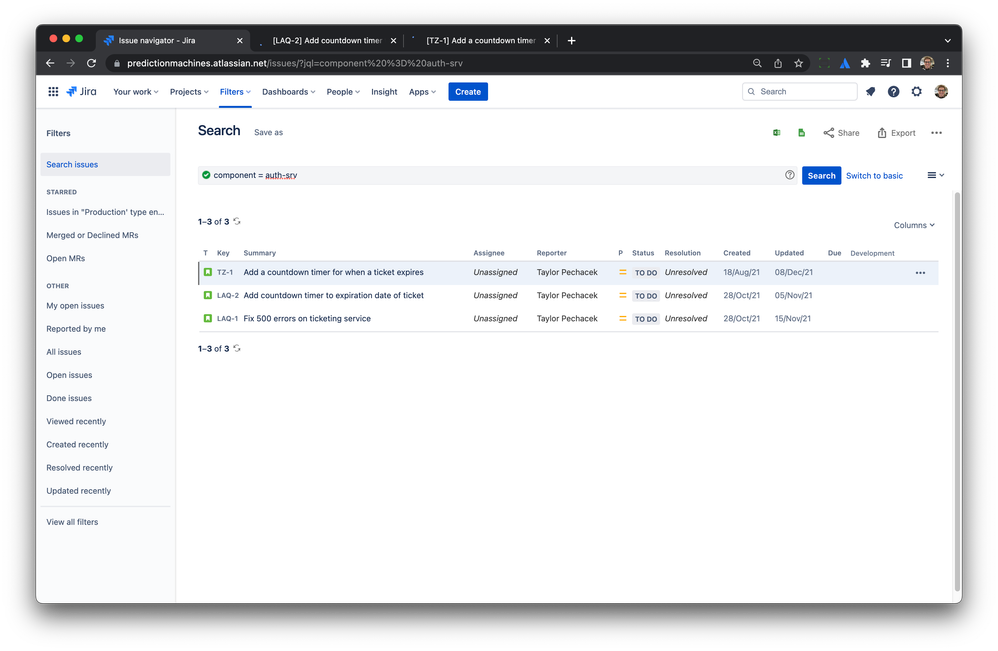Open the Done issues filter
Screen dimensions: 998x651
coord(69,398)
